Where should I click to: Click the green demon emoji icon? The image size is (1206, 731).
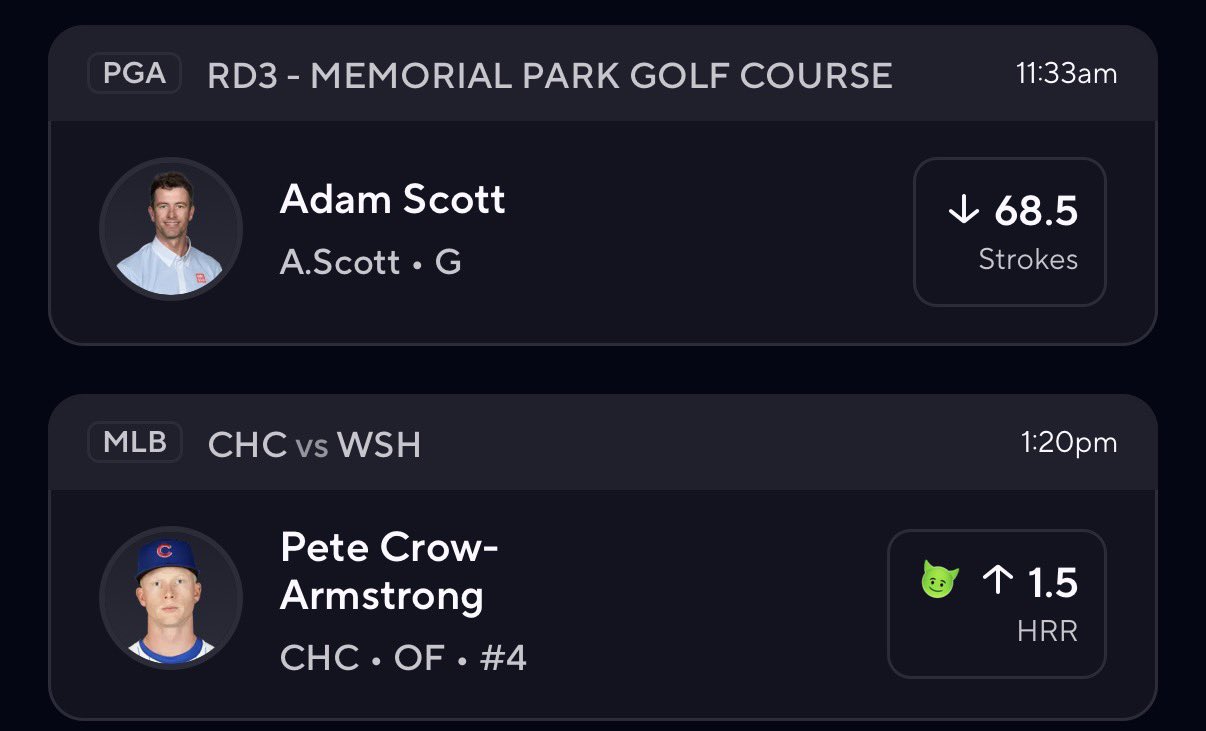[940, 581]
